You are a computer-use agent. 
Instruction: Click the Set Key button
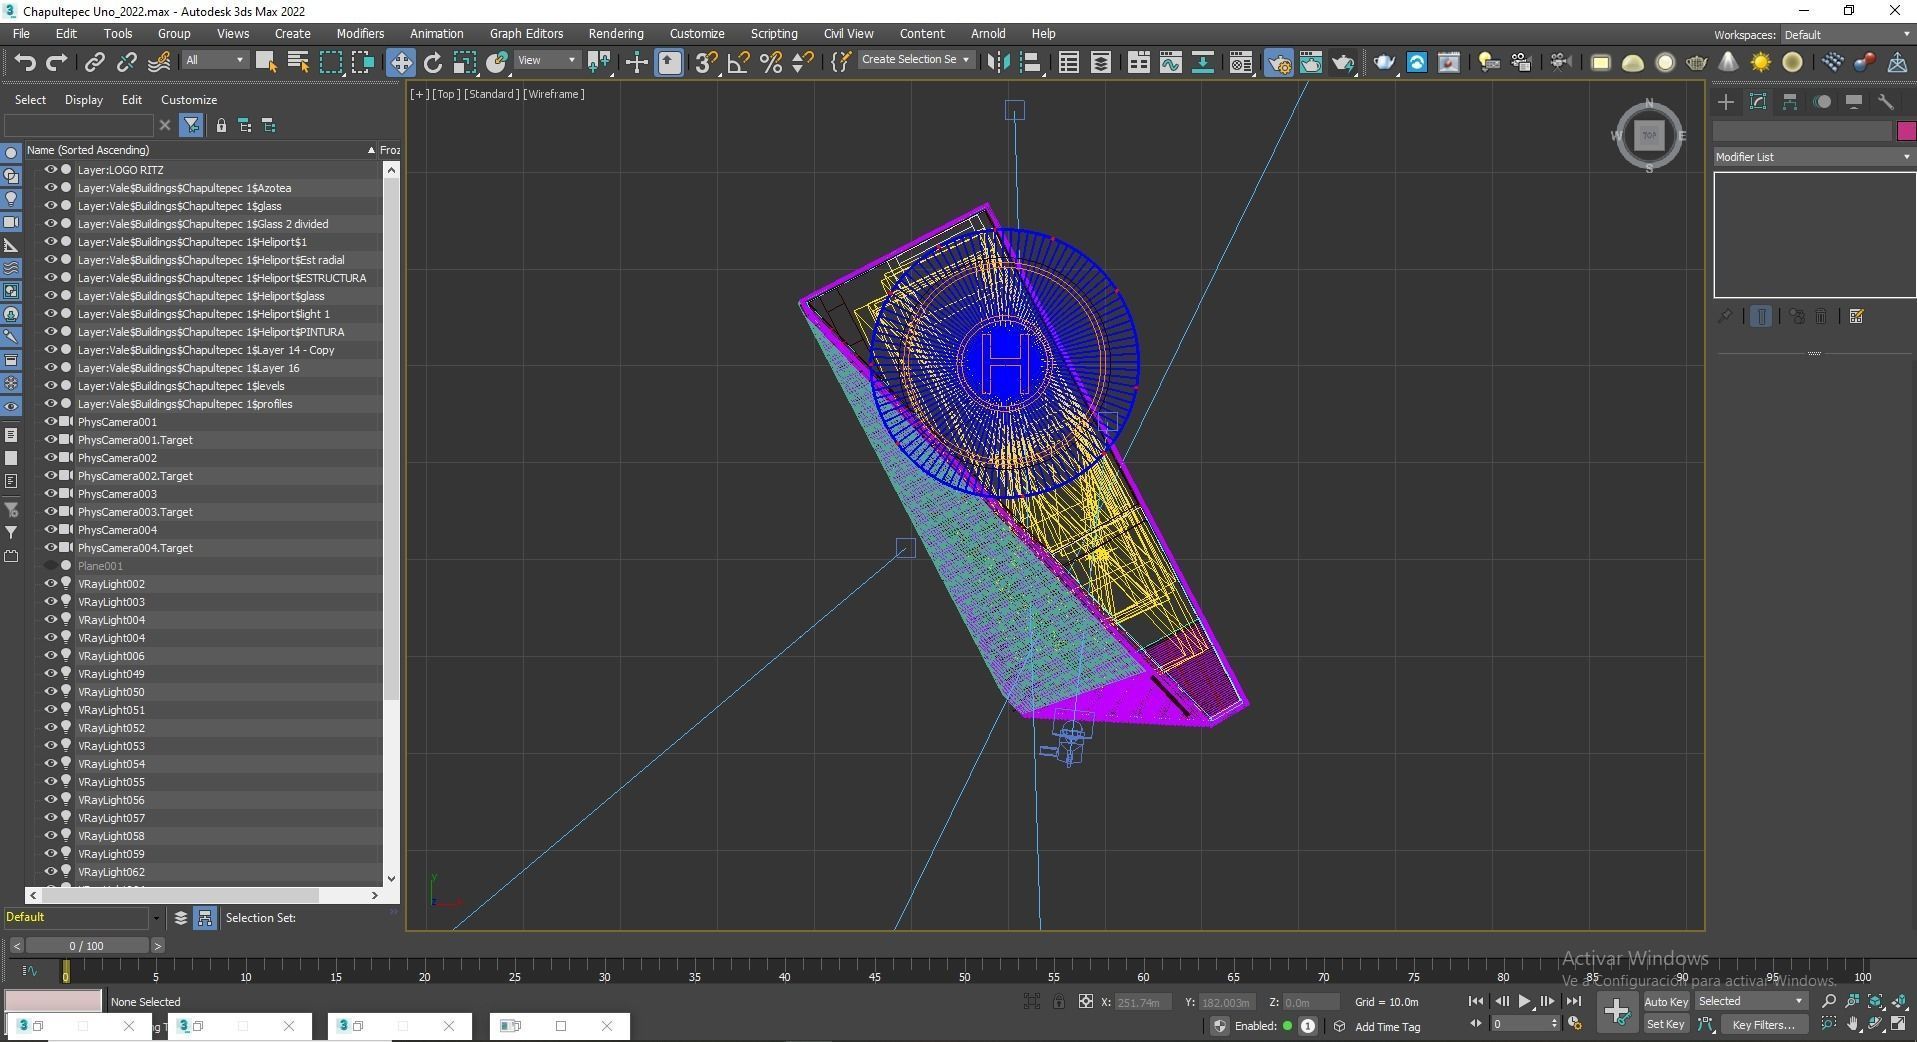tap(1666, 1024)
